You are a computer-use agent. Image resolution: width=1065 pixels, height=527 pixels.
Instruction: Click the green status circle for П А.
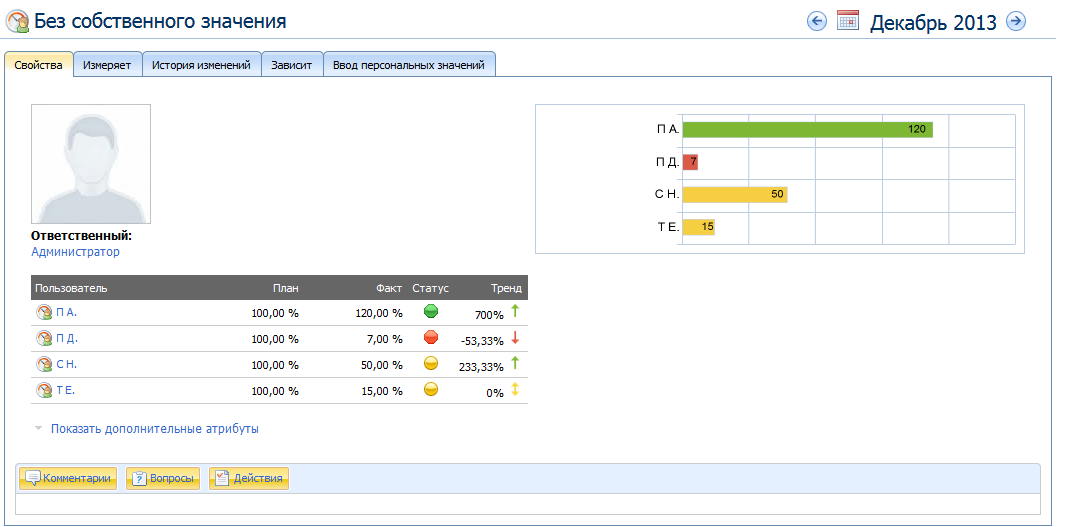431,312
